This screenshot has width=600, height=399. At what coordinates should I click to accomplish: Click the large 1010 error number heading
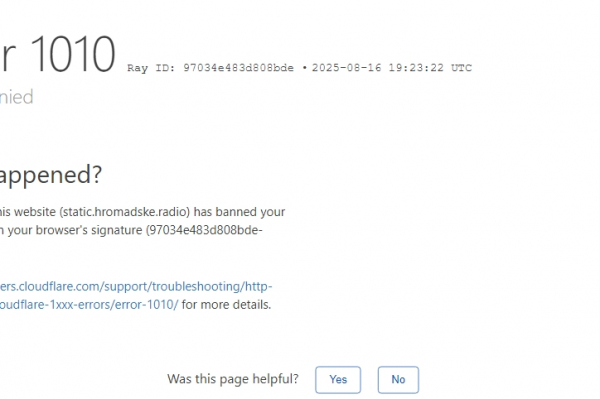72,54
